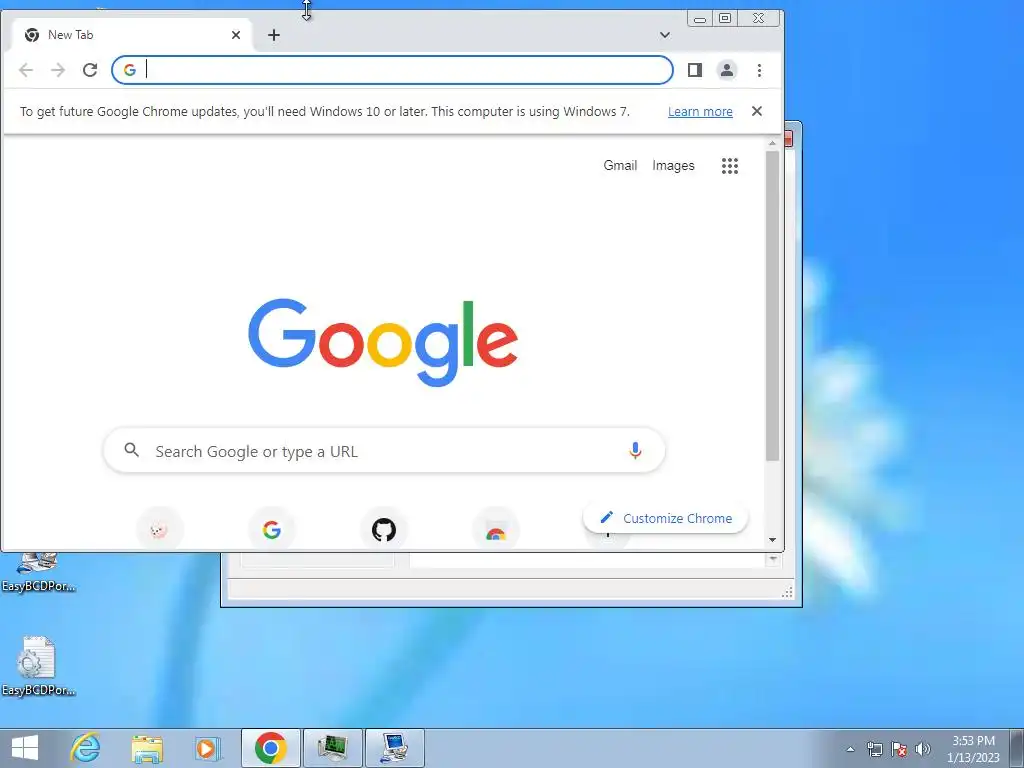Open the Windows Start button
Viewport: 1024px width, 768px height.
(x=25, y=748)
